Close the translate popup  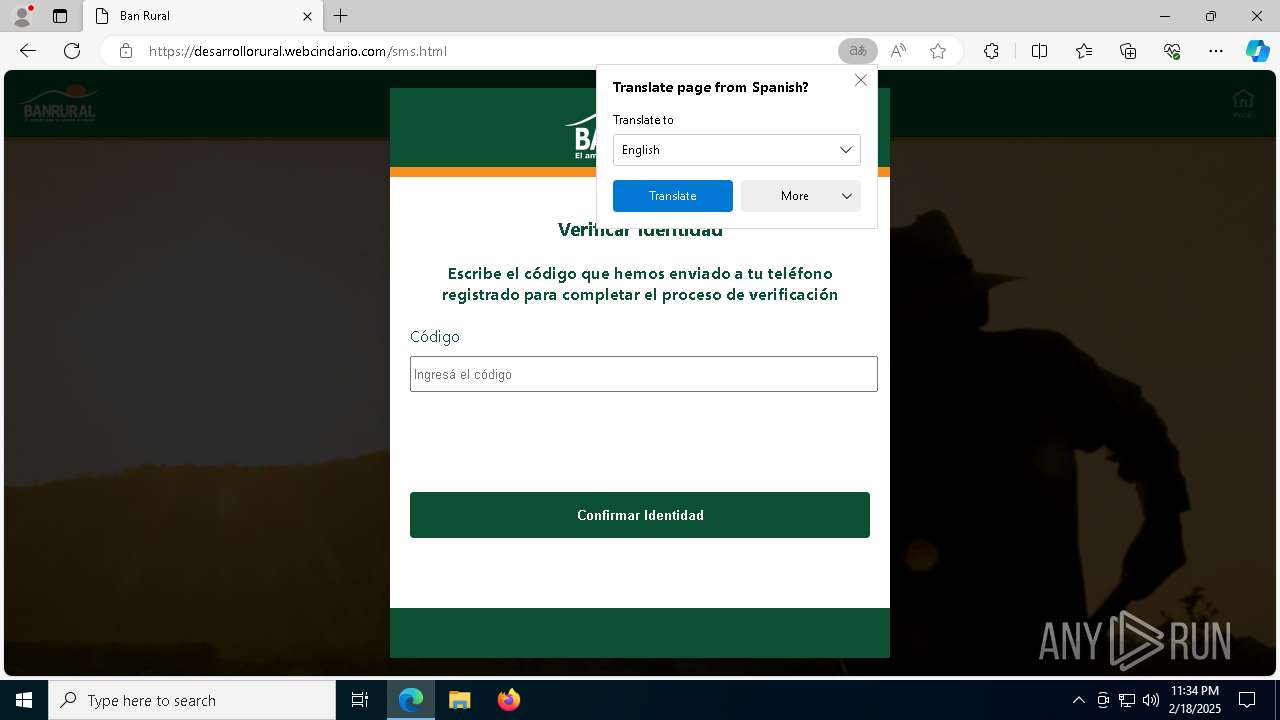861,80
